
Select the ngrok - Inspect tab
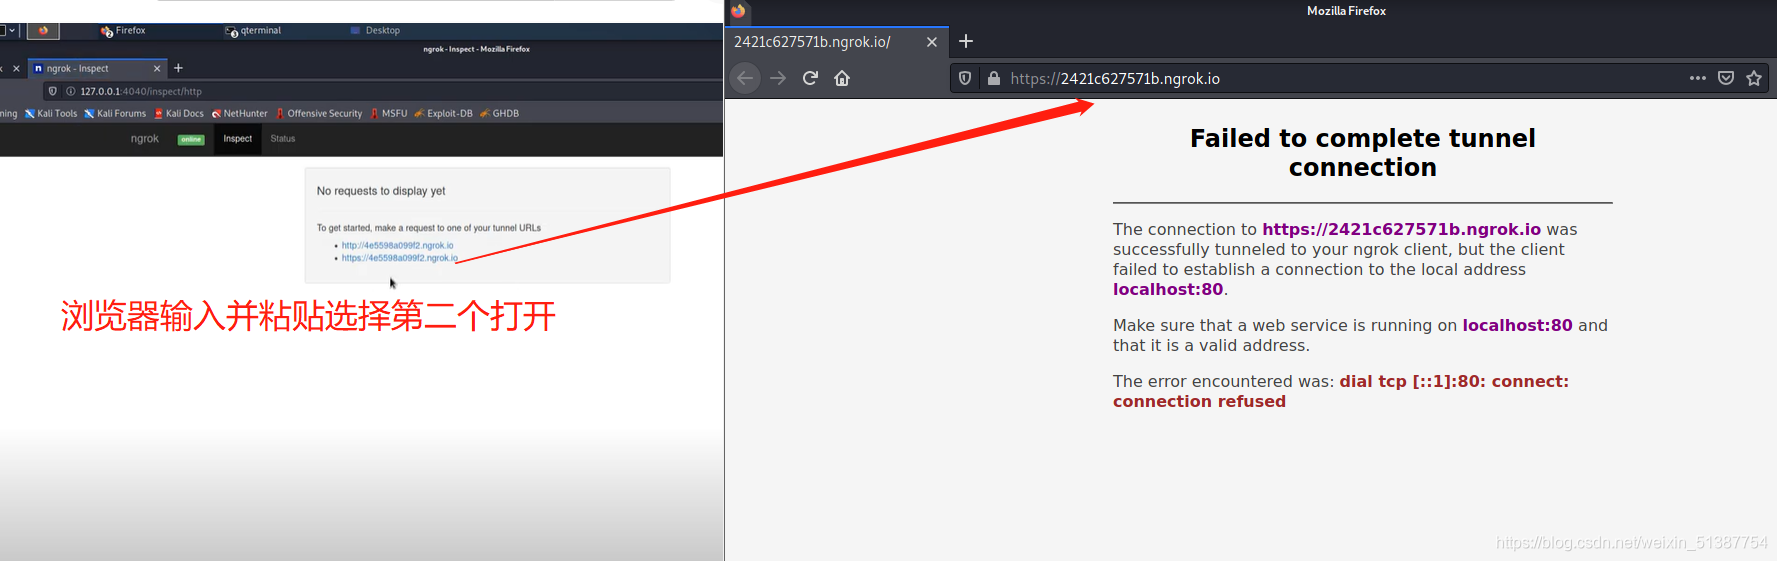click(x=97, y=69)
